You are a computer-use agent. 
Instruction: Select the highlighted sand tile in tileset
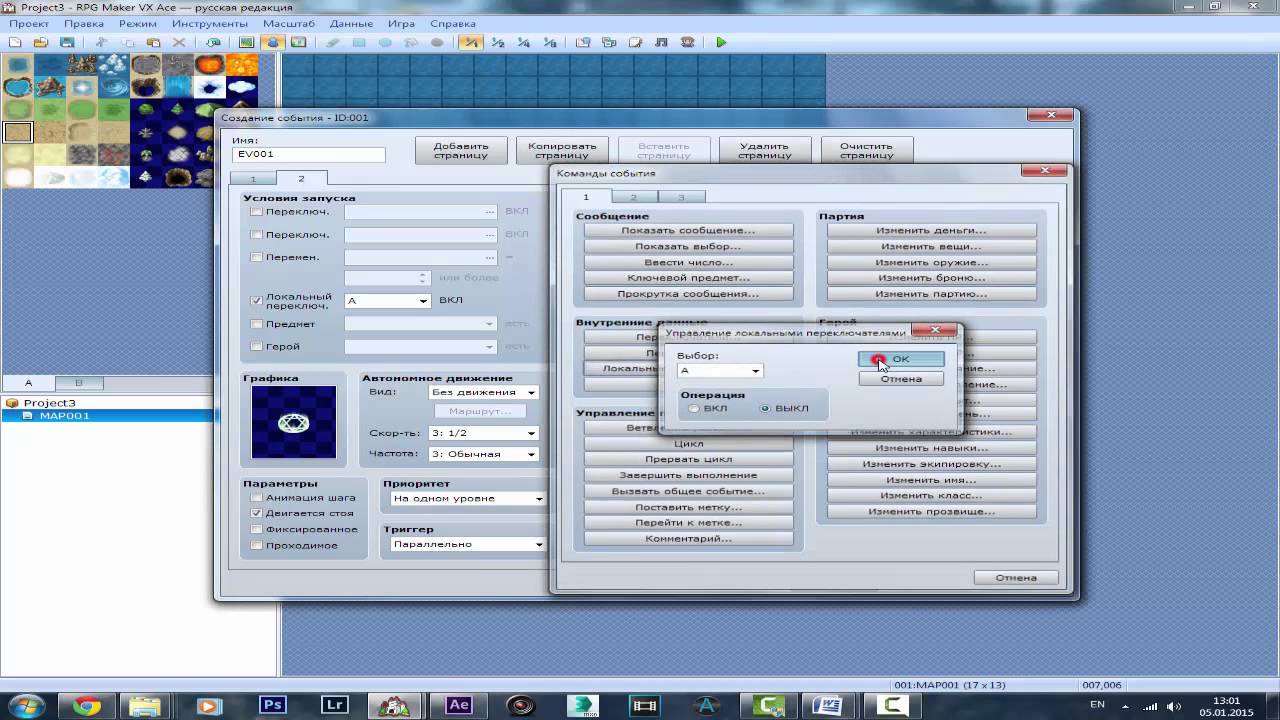(18, 132)
